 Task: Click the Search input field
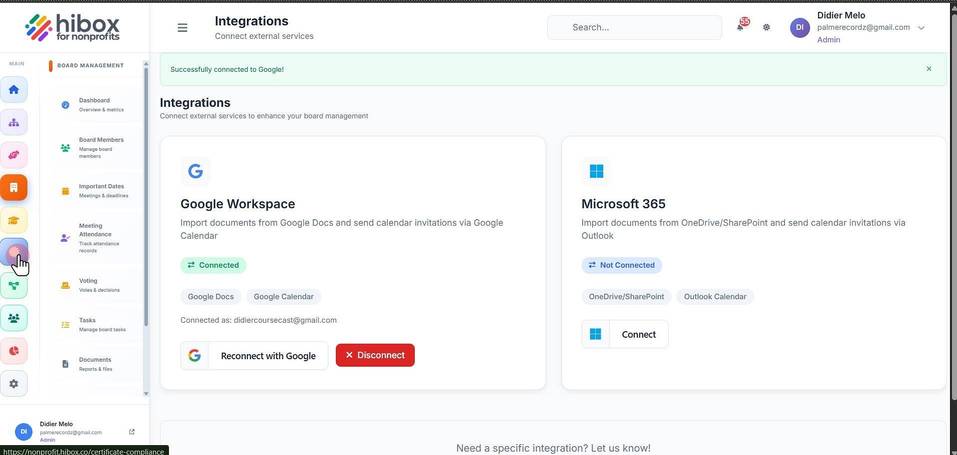point(634,27)
